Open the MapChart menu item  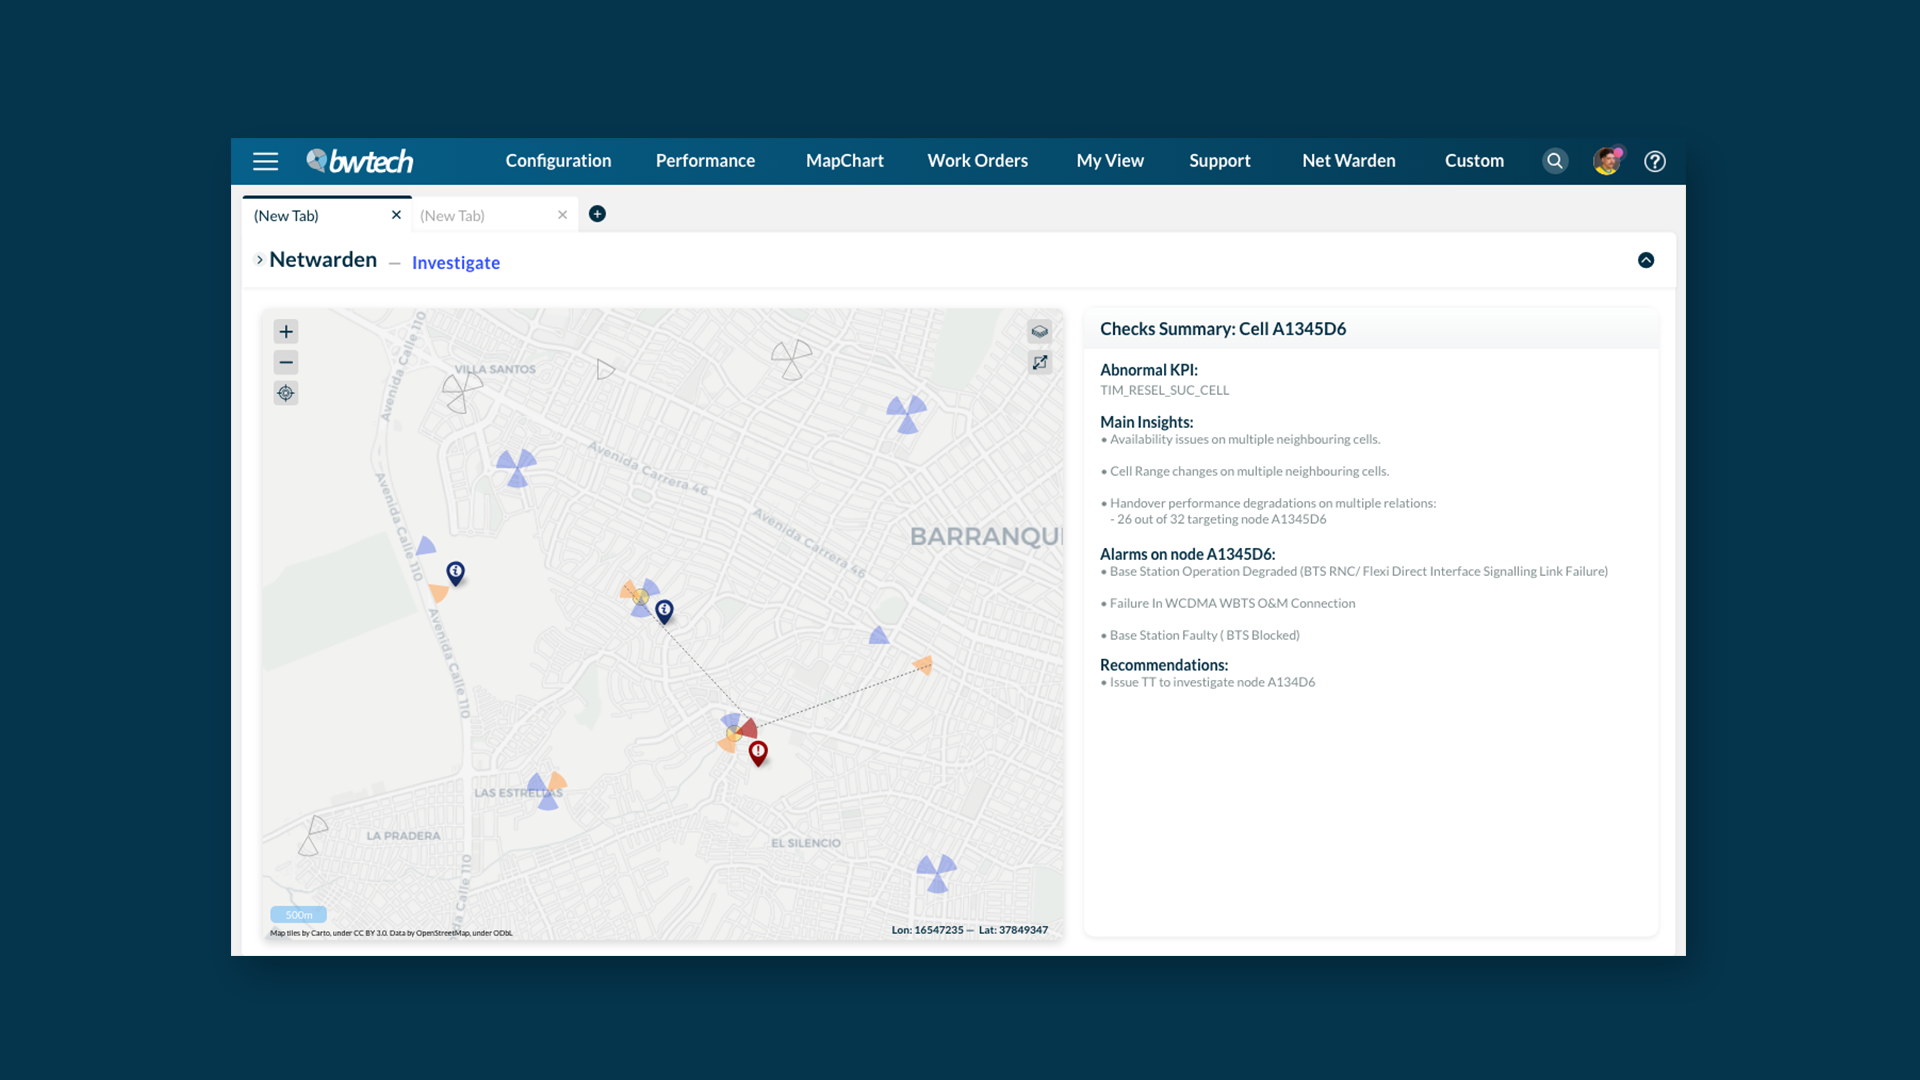click(844, 161)
